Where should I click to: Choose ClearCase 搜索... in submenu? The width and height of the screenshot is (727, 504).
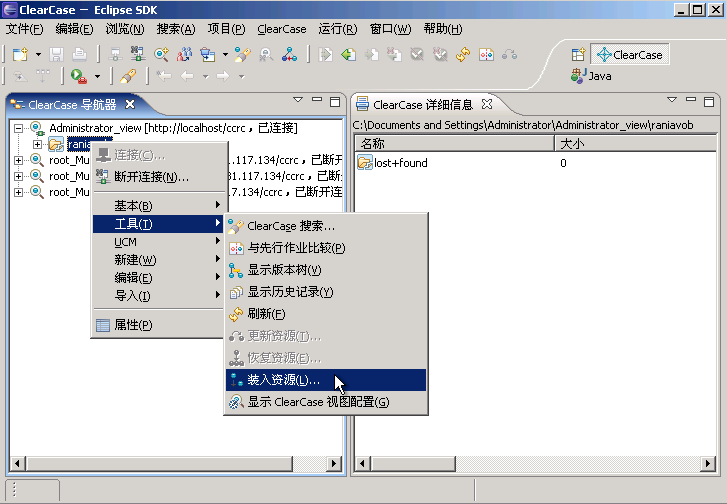tap(325, 226)
